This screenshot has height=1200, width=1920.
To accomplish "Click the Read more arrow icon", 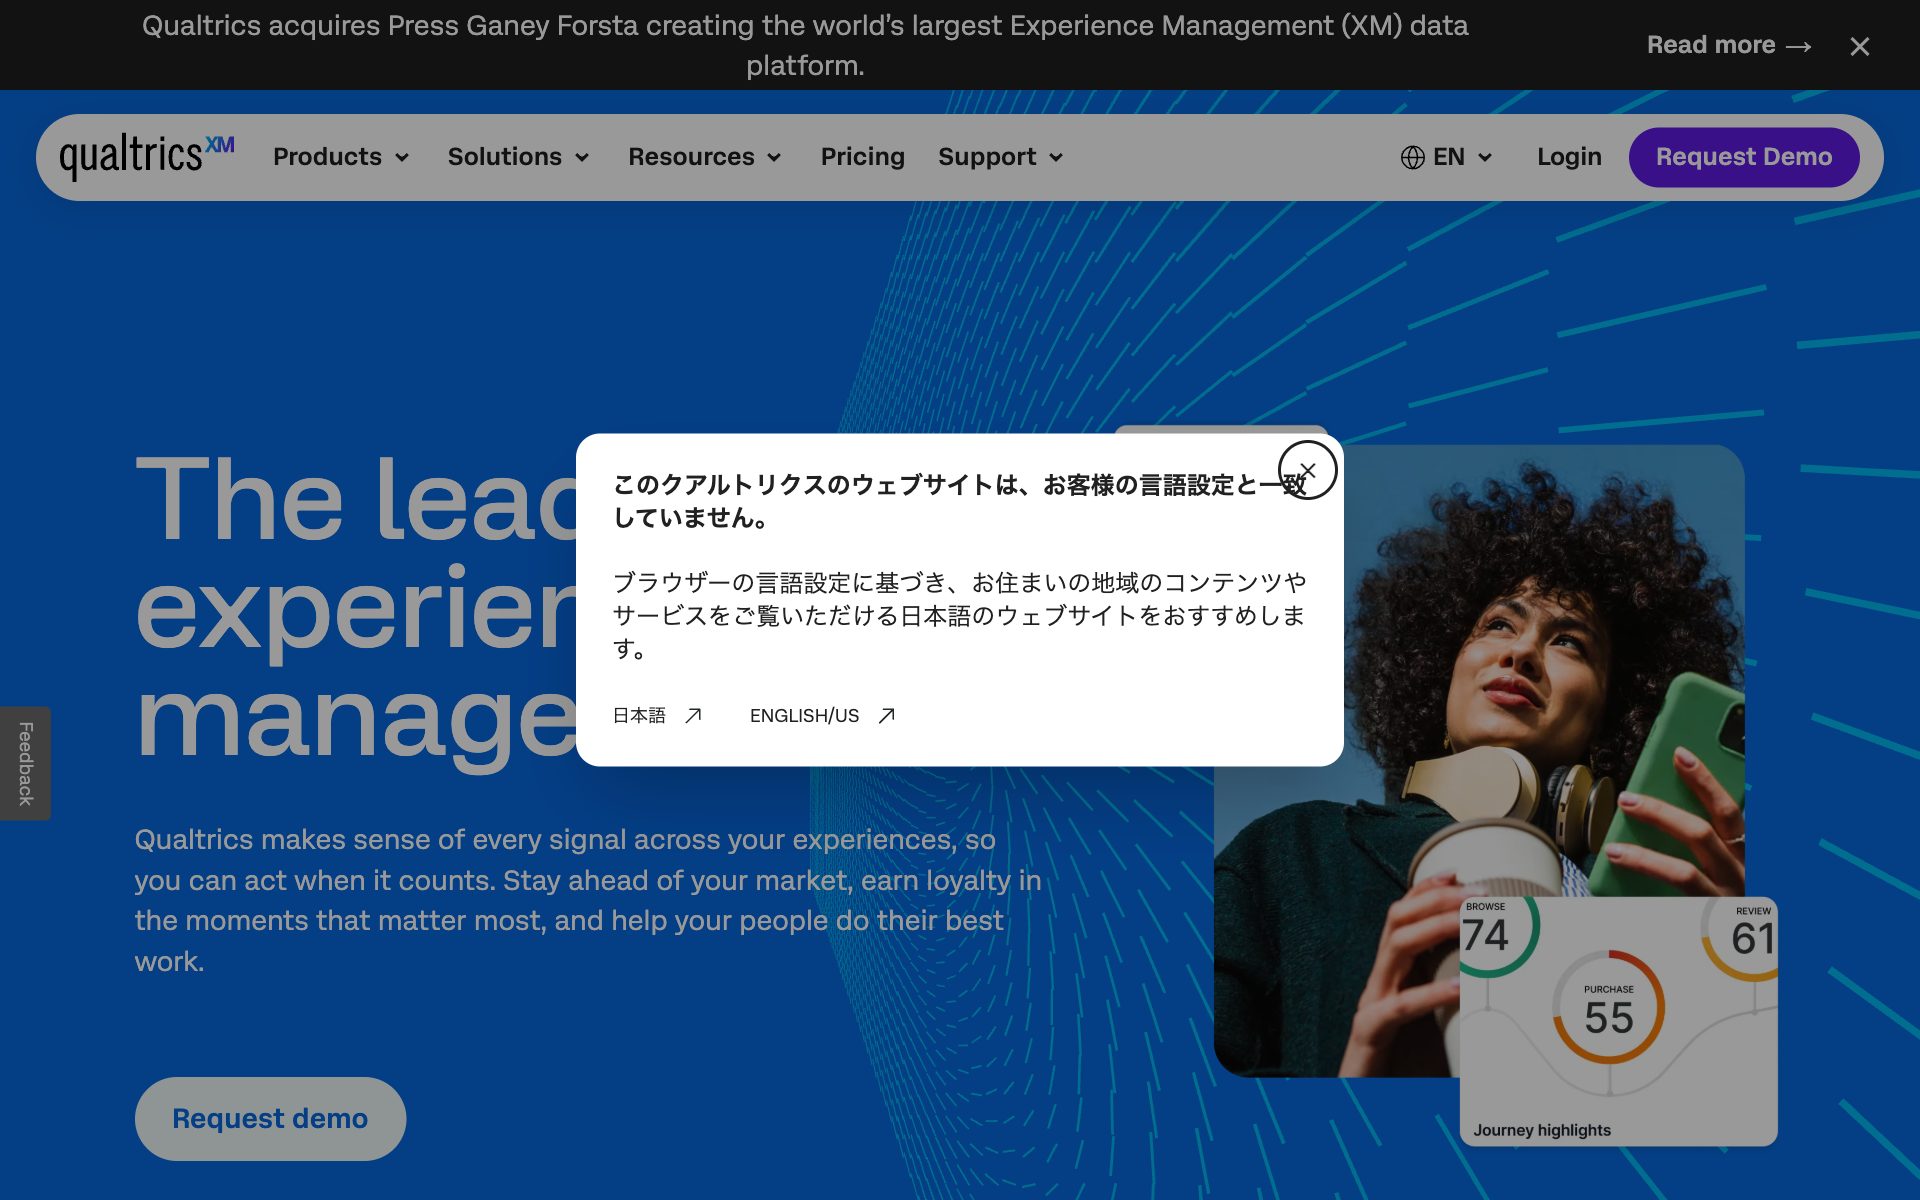I will (1799, 46).
